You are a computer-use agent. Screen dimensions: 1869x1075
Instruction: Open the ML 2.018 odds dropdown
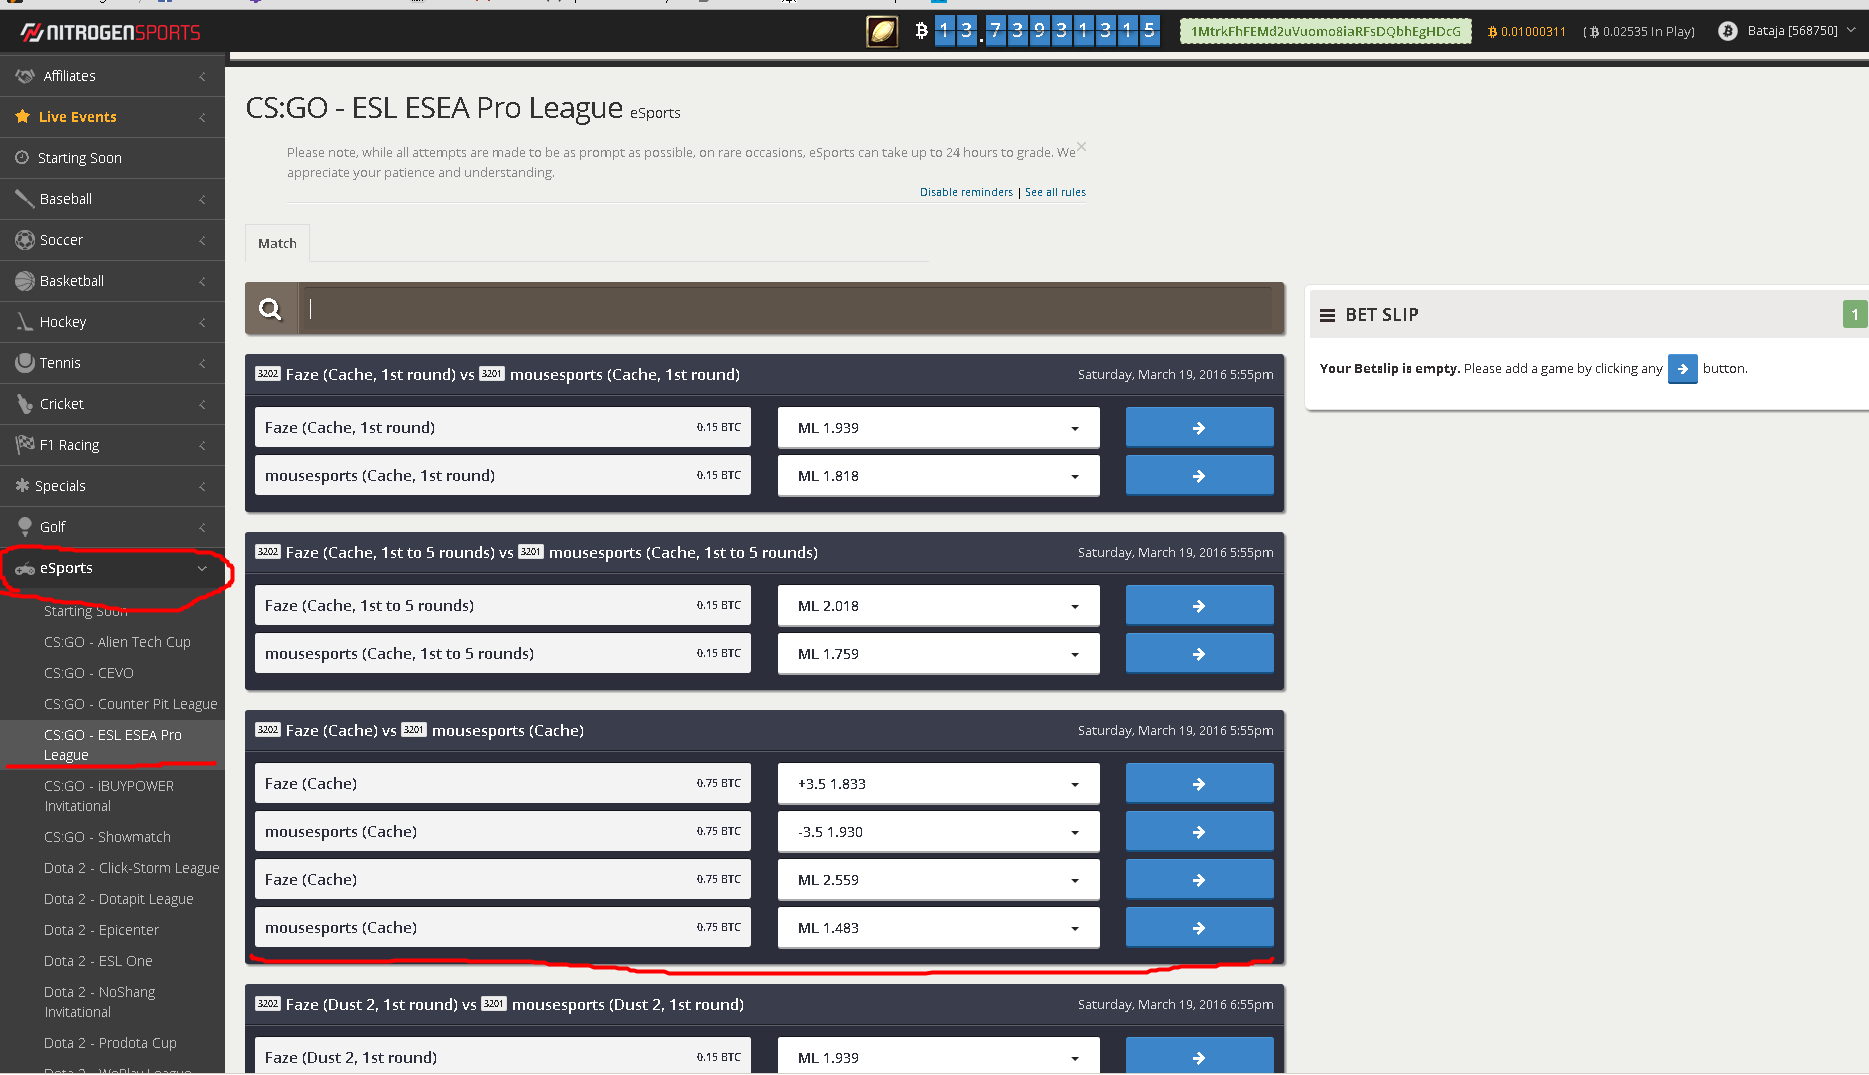click(938, 606)
